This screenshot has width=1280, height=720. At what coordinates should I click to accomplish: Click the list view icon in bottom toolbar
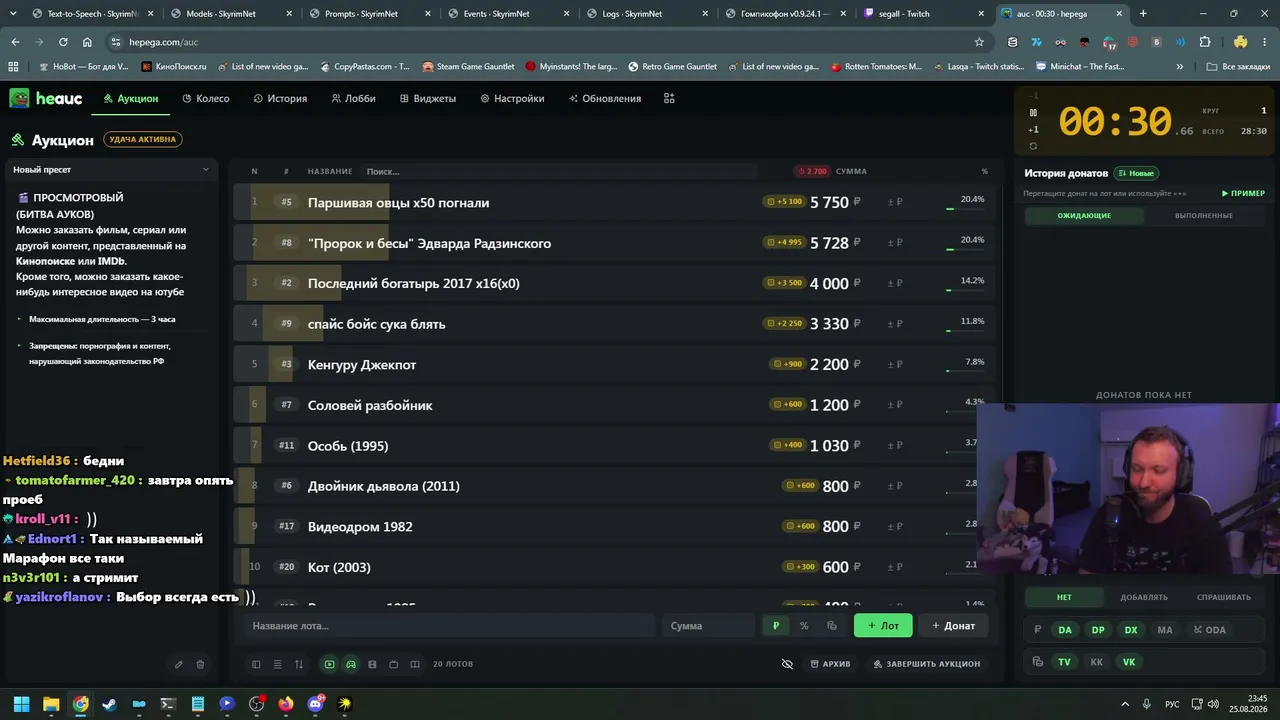click(277, 664)
